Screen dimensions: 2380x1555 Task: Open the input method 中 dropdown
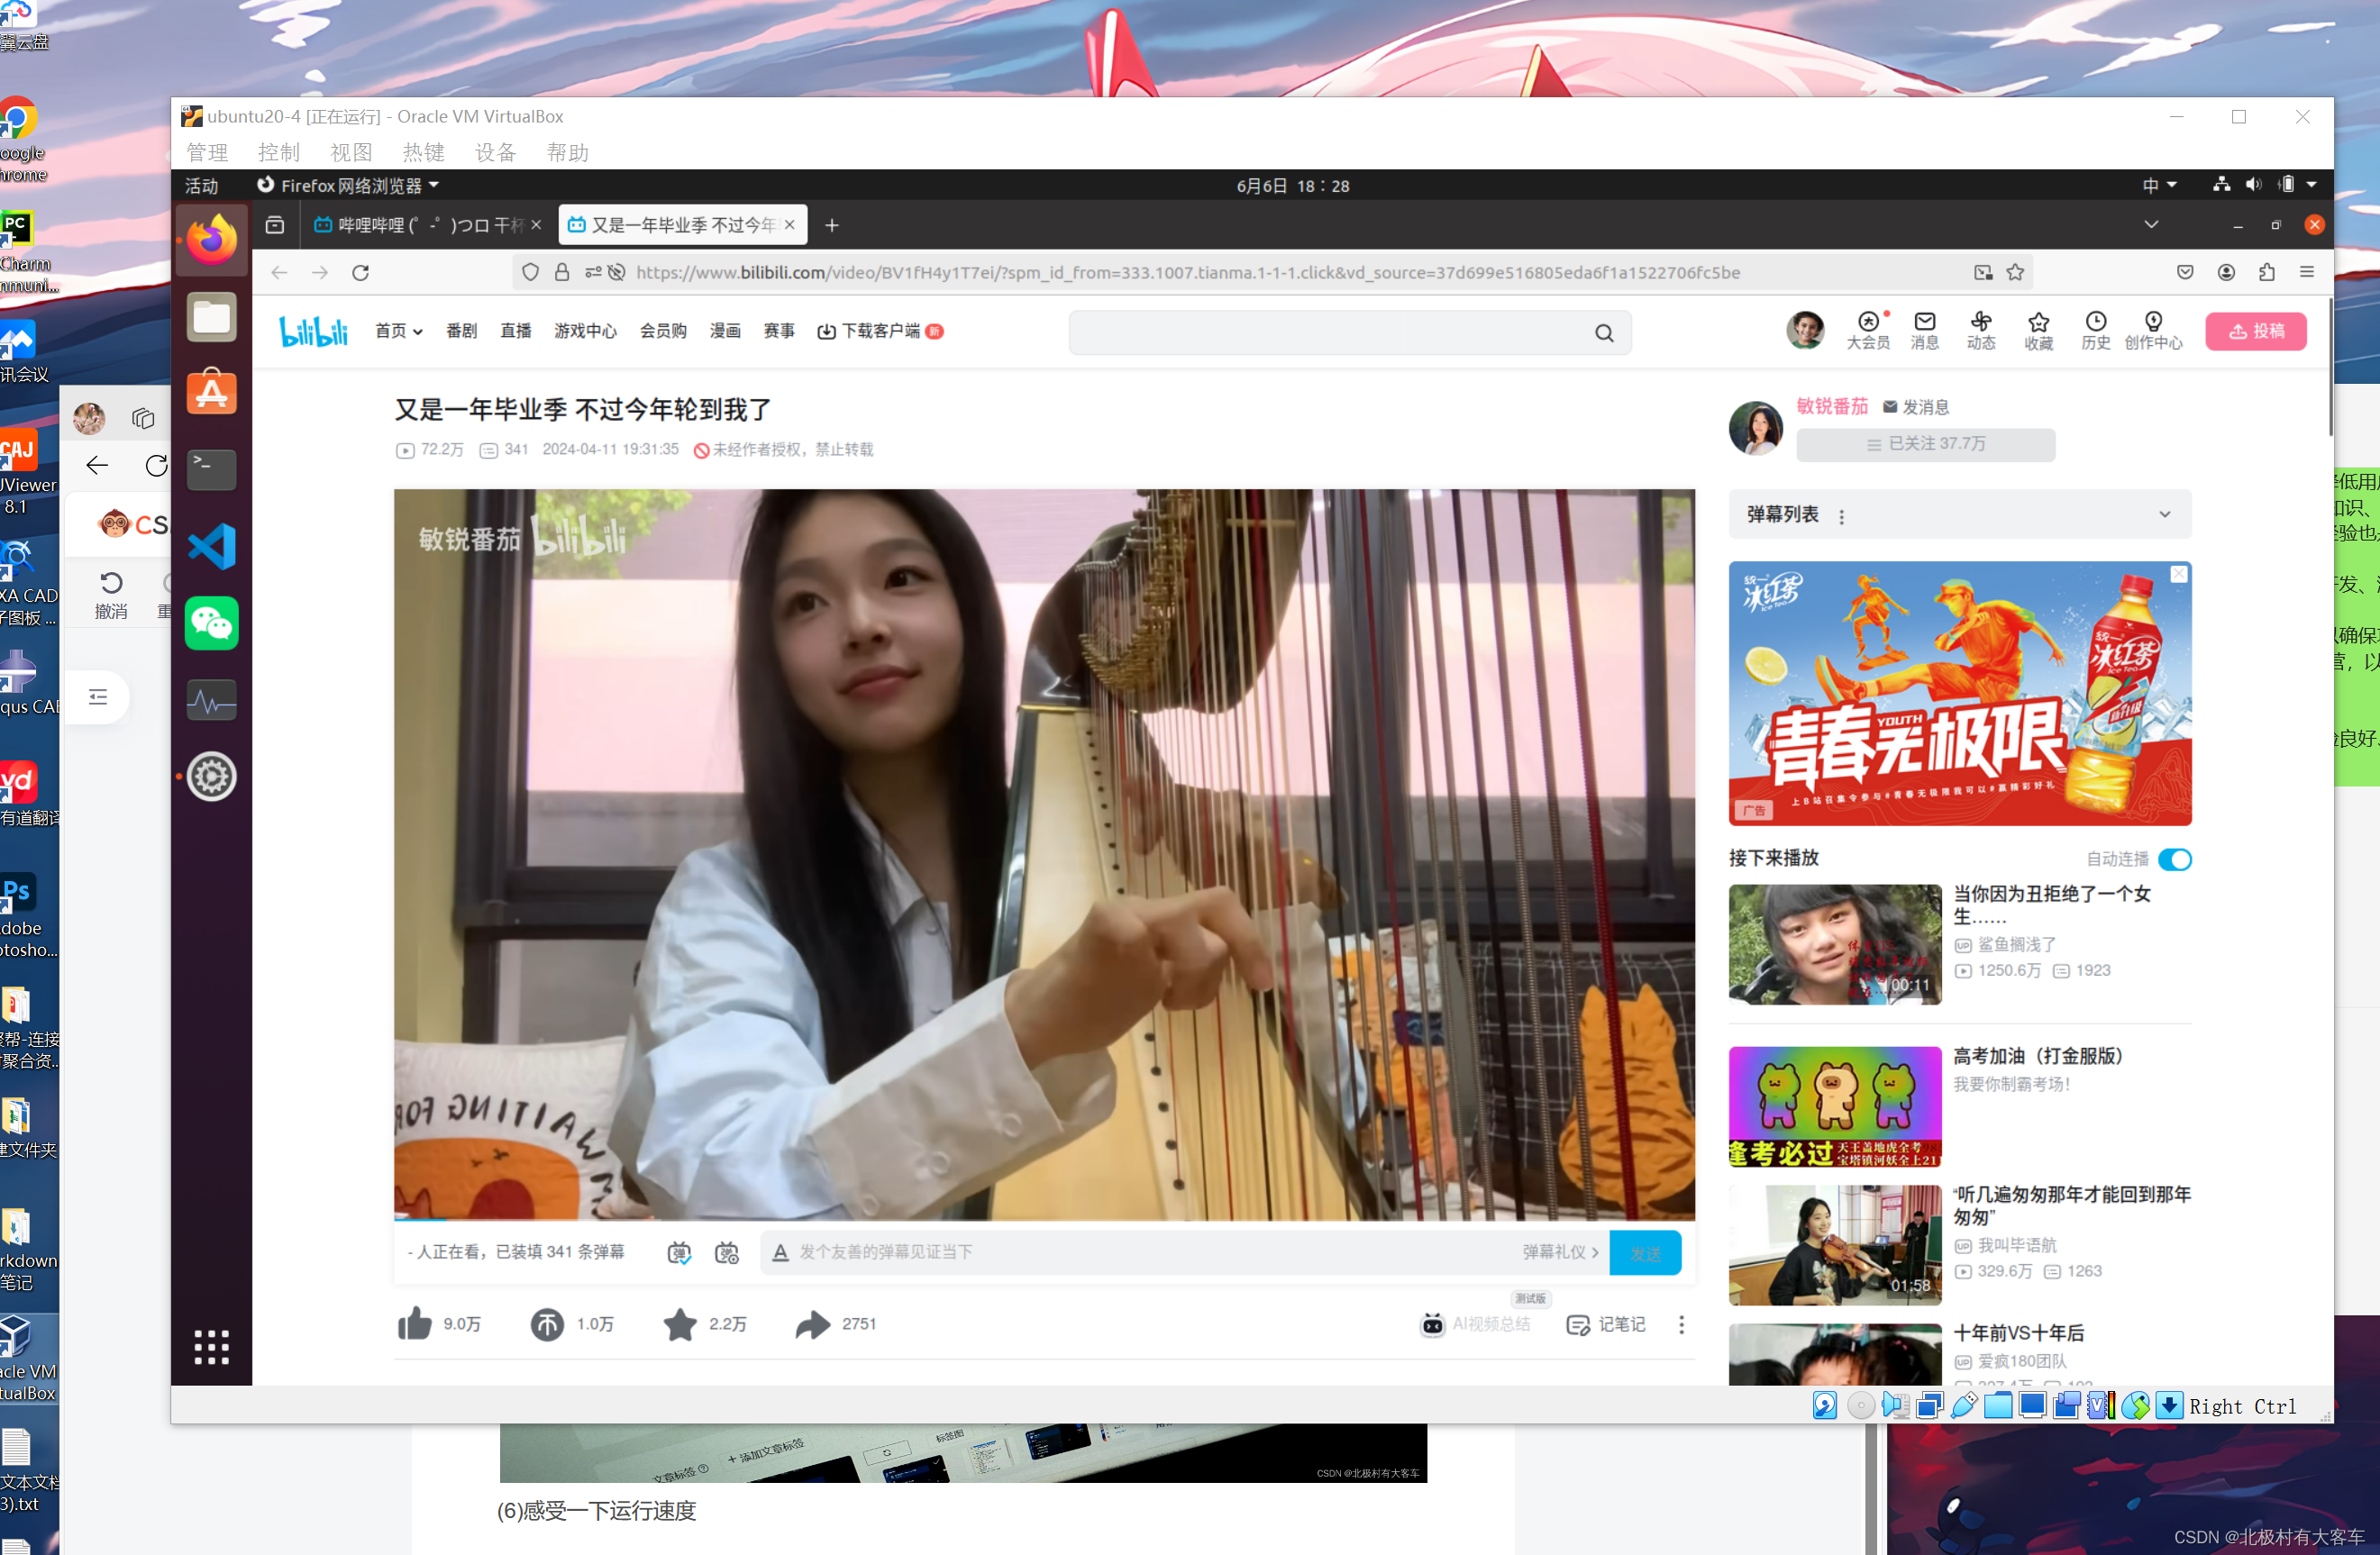(x=2159, y=185)
